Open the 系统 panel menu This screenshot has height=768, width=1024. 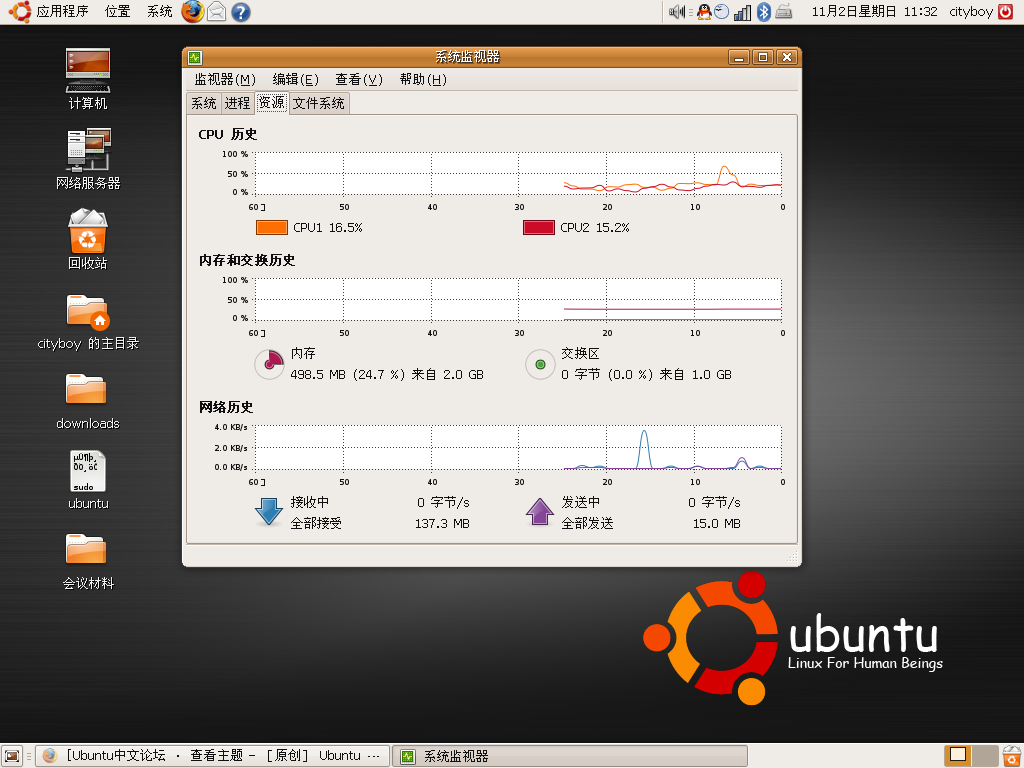tap(159, 12)
